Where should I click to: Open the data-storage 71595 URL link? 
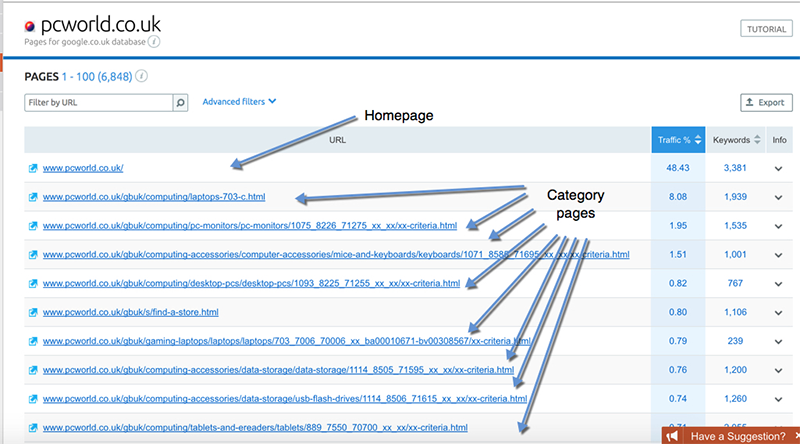[279, 370]
